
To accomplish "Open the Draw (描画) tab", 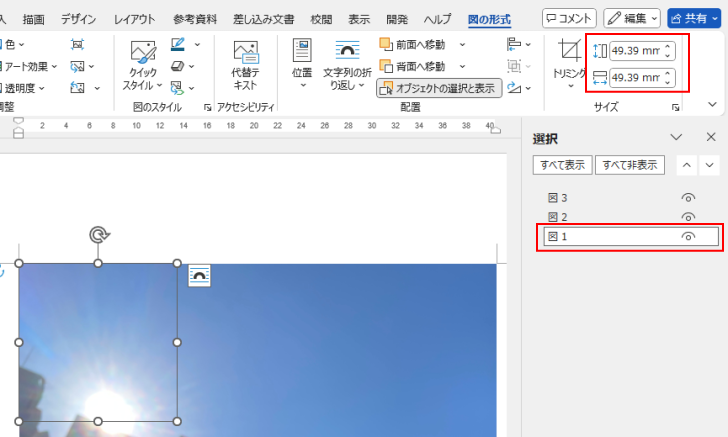I will click(x=34, y=19).
